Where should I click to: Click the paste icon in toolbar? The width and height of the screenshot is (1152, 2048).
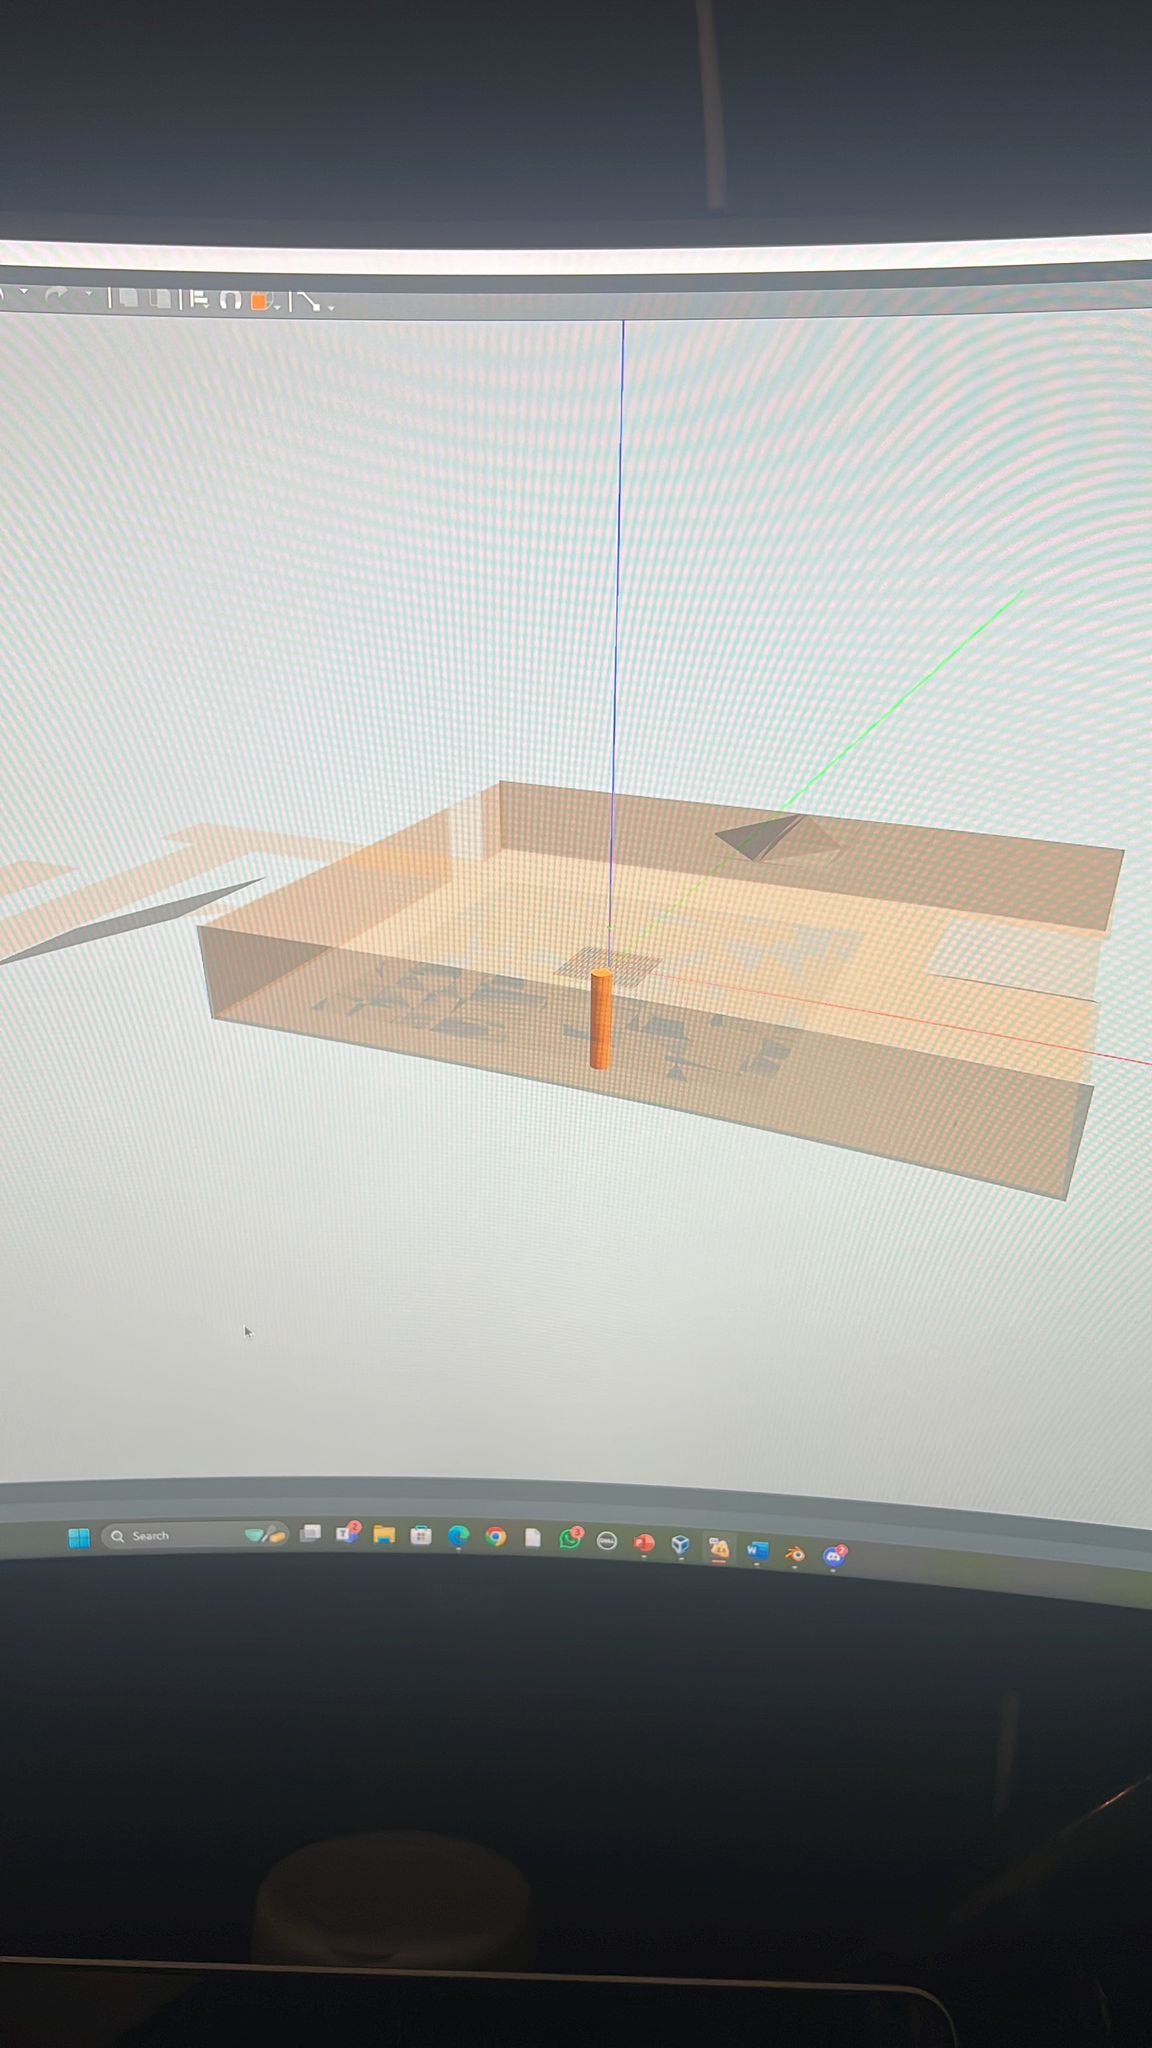pos(160,299)
